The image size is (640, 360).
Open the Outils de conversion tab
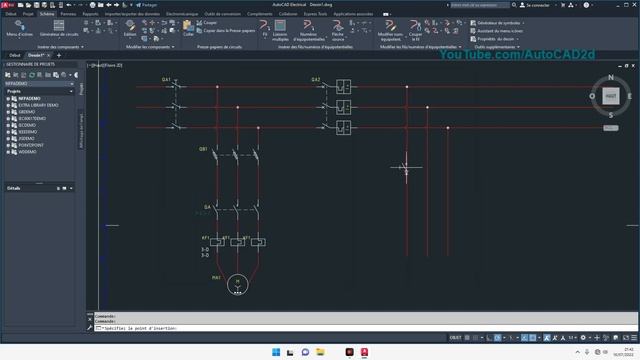tap(222, 14)
